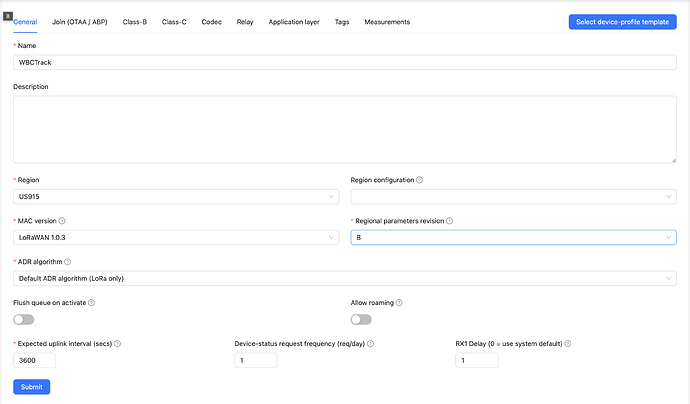Toggle the Allow roaming switch

click(x=361, y=319)
